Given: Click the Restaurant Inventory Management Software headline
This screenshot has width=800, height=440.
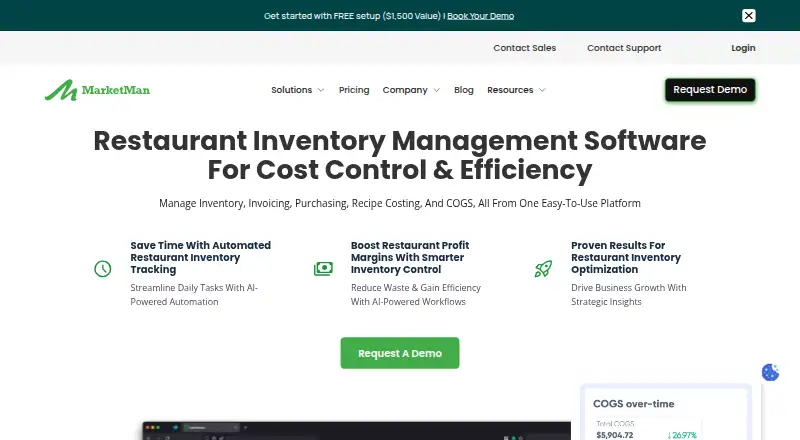Looking at the screenshot, I should pyautogui.click(x=400, y=155).
